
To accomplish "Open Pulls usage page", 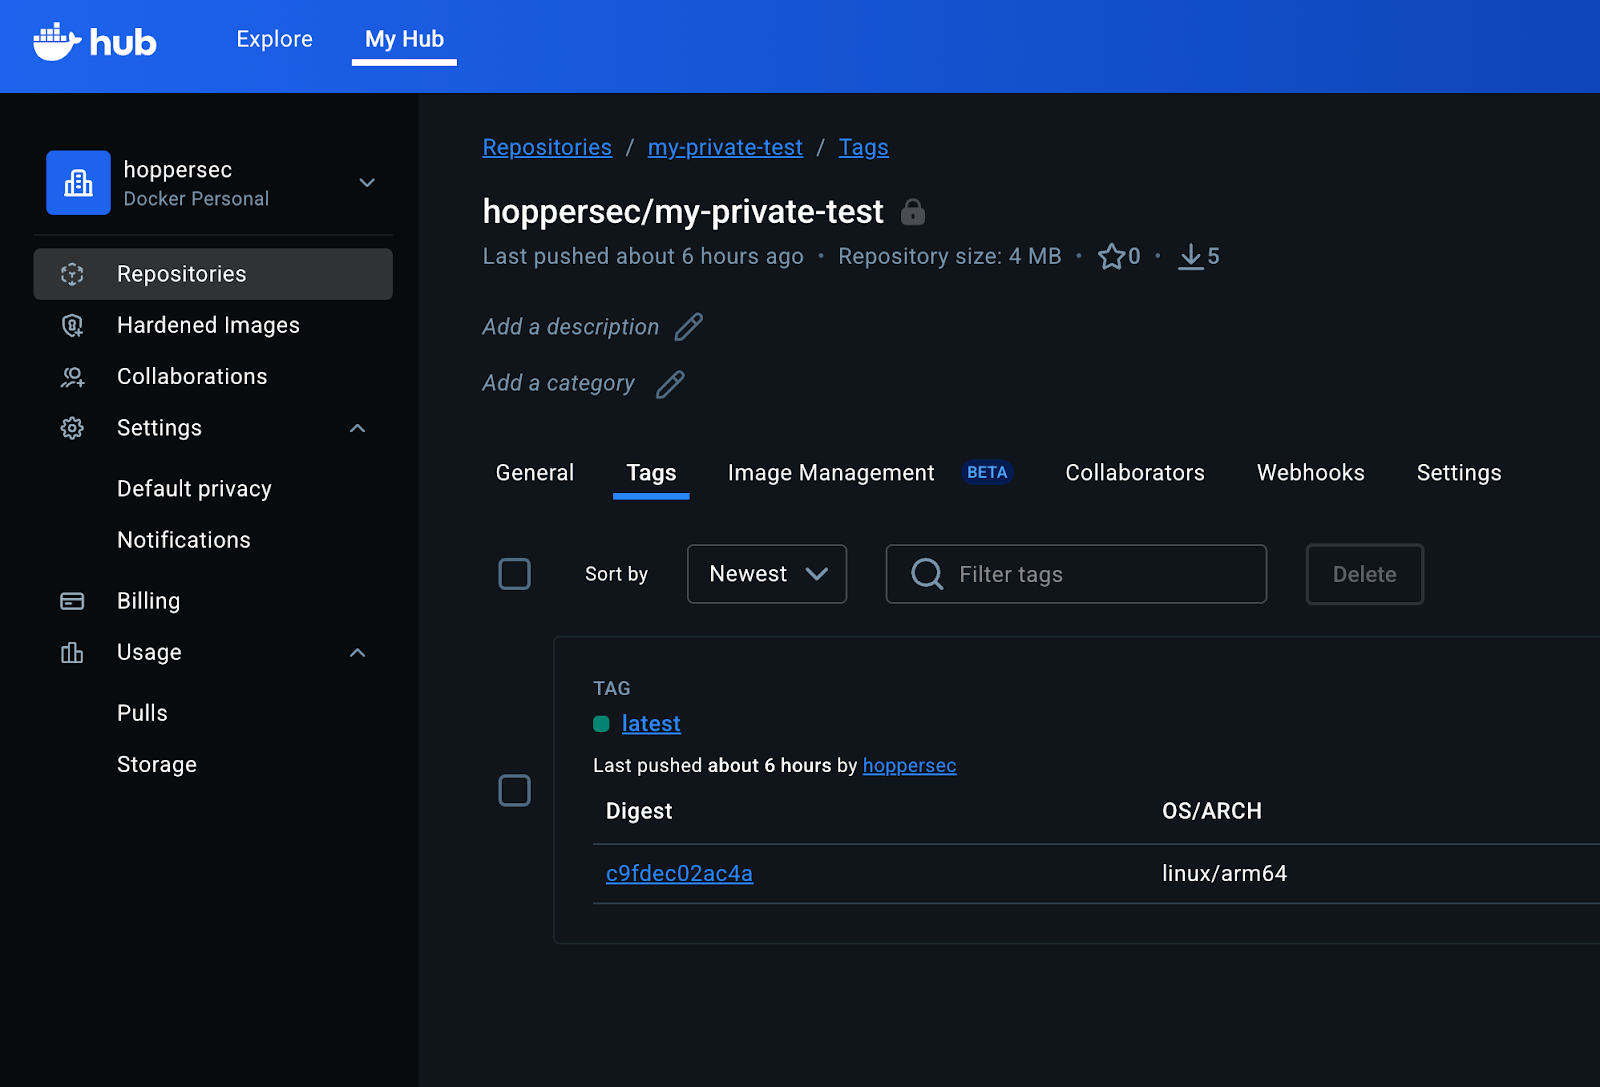I will 142,713.
